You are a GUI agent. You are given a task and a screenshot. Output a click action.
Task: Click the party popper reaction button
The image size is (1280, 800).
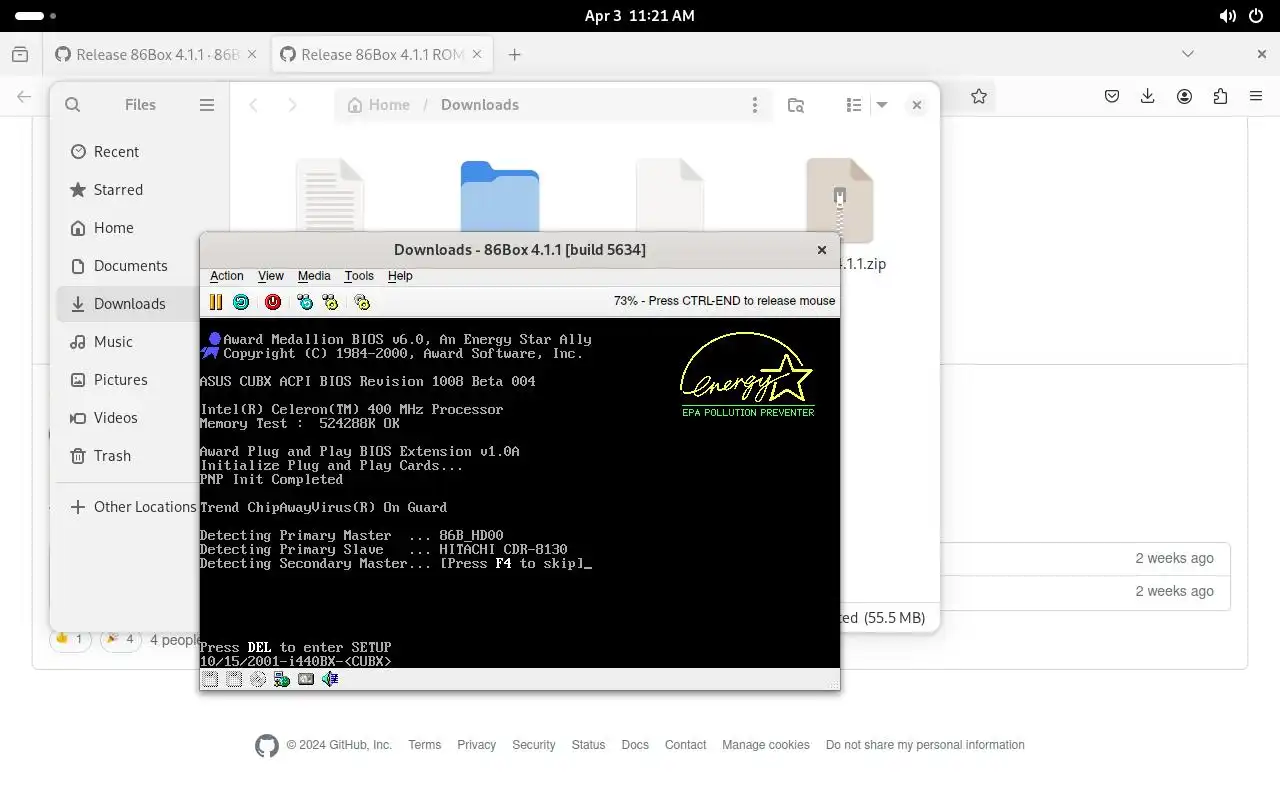click(x=120, y=639)
